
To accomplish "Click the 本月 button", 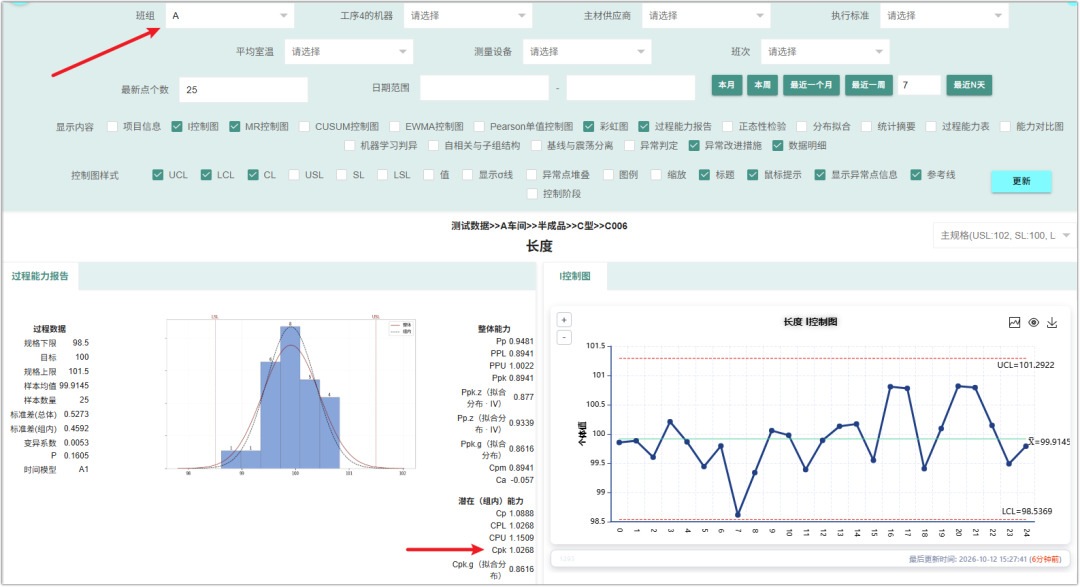I will coord(727,85).
